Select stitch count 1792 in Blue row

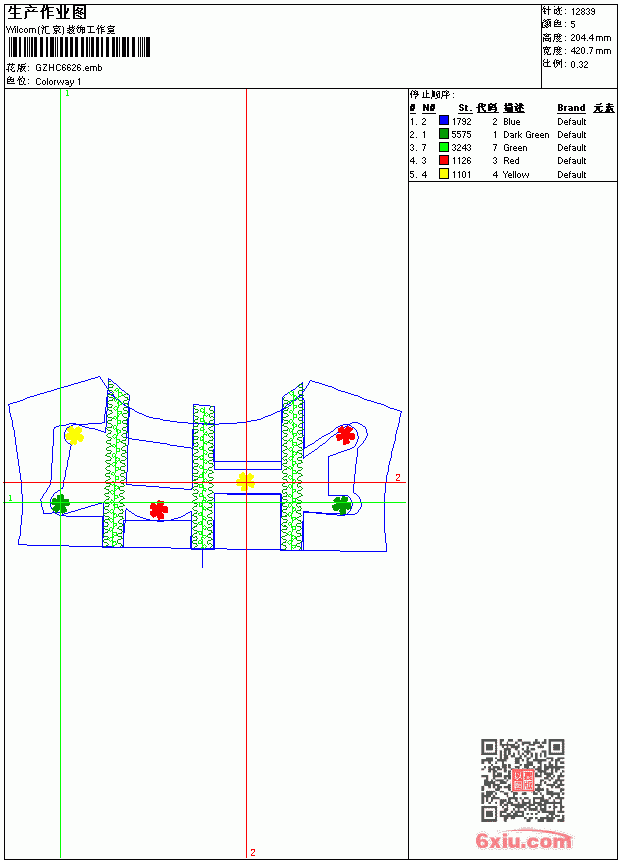461,121
